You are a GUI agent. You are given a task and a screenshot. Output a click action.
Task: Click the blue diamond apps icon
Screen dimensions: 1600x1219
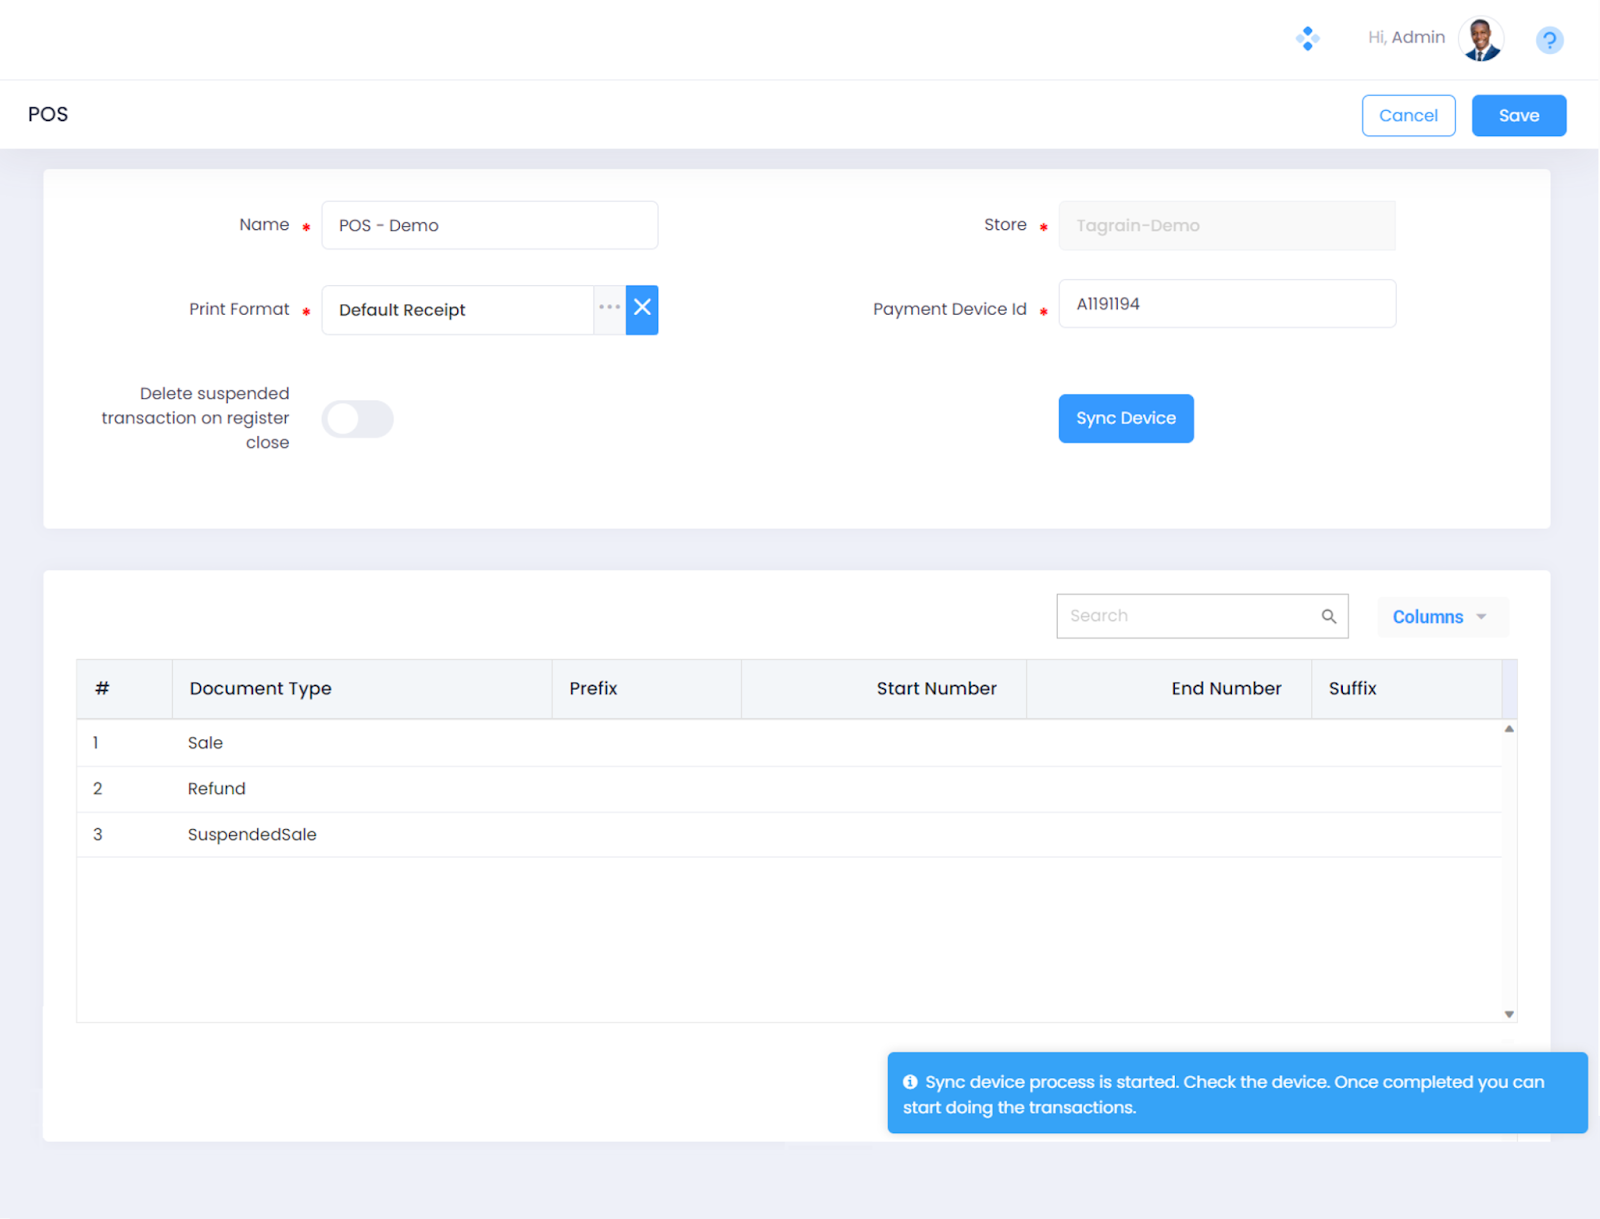pyautogui.click(x=1307, y=39)
